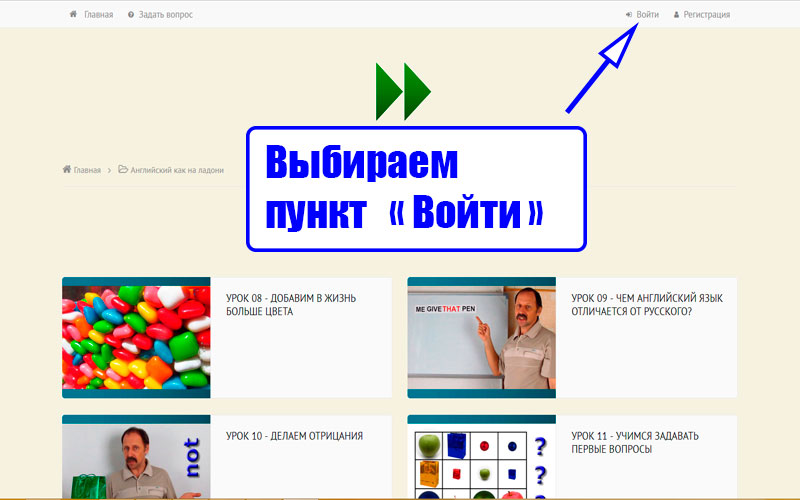
Task: Click the question mark icon beside Задать вопрос
Action: [131, 15]
